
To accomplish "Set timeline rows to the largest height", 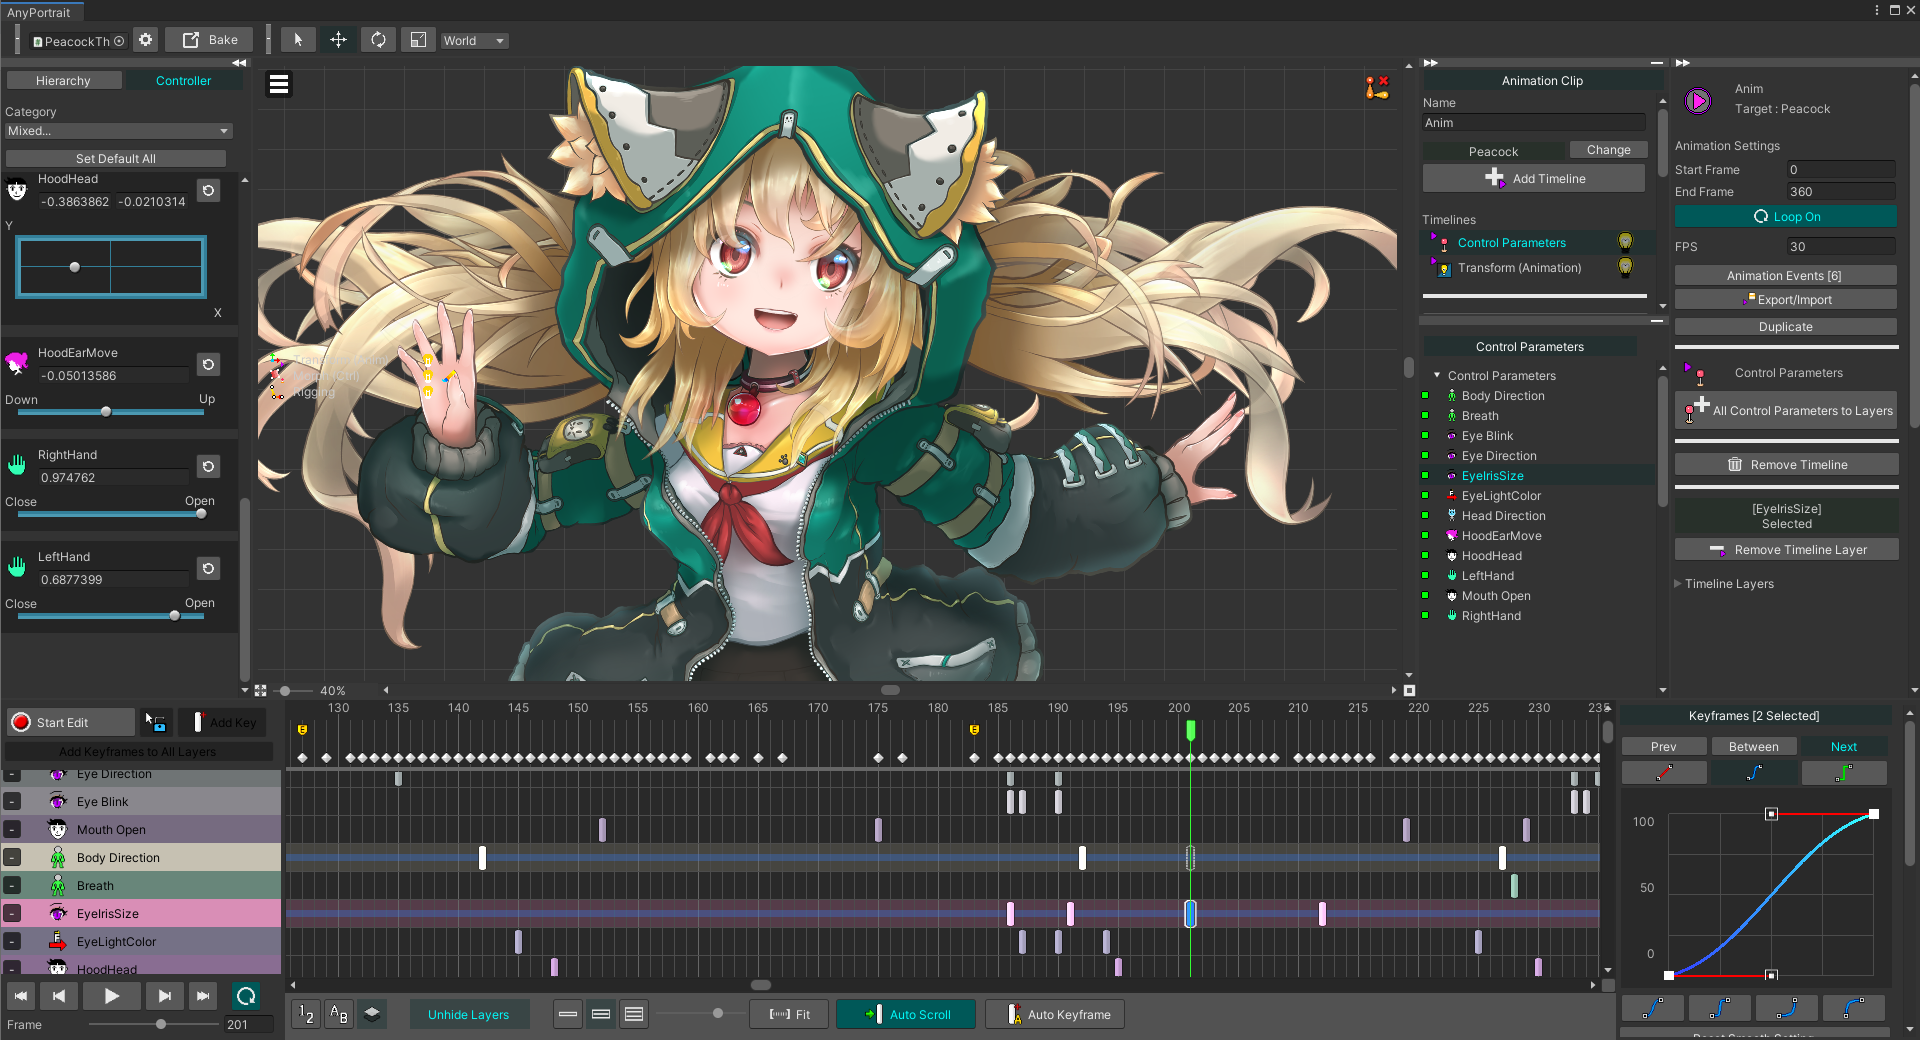I will point(634,1014).
